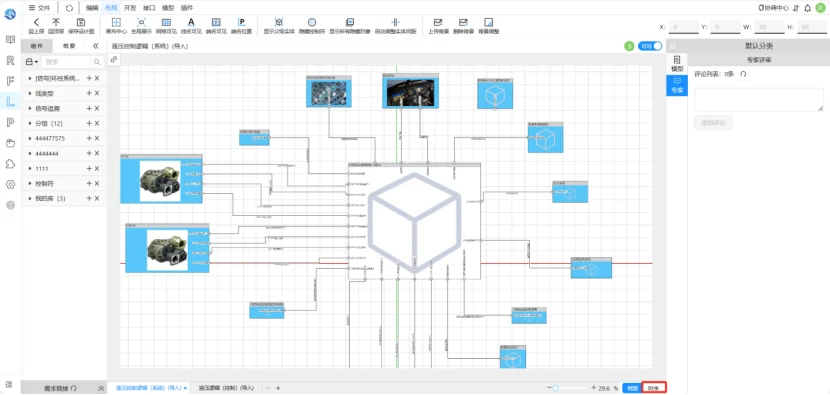Viewport: 830px width, 395px height.
Task: Click the 显示父级实体 toolbar icon
Action: [x=279, y=22]
